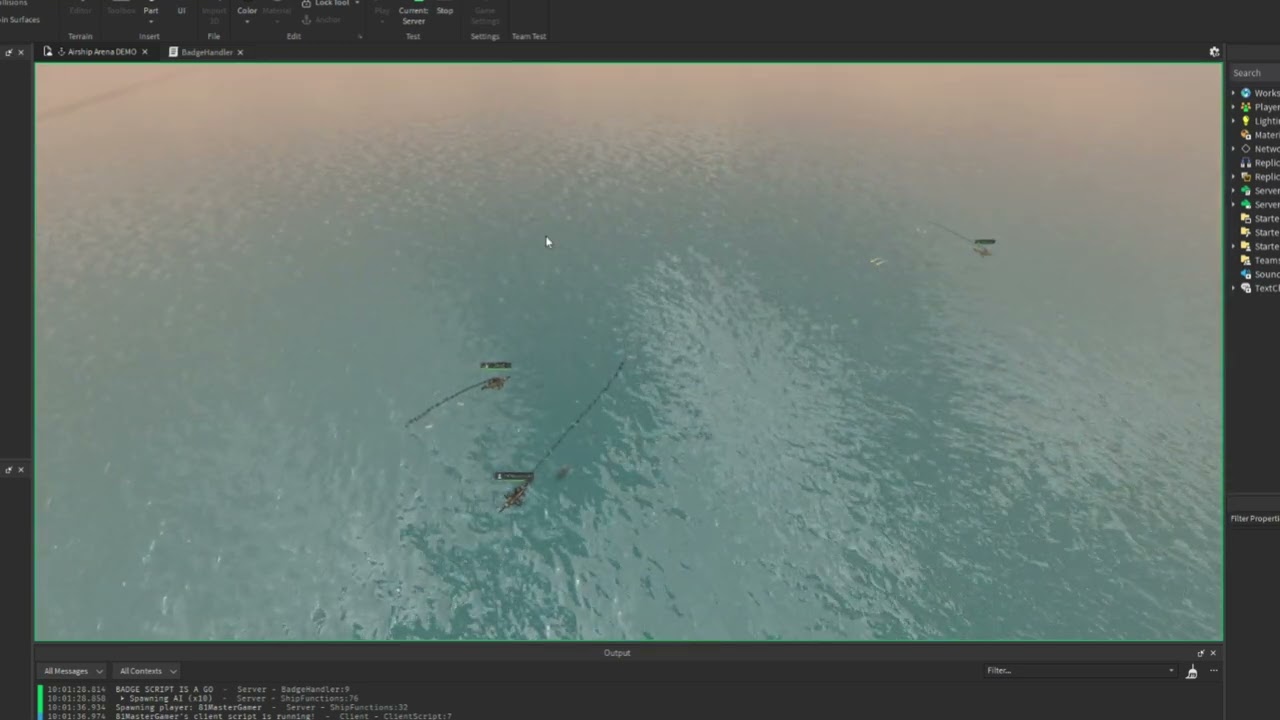
Task: Open the Output Filter history dropdown arrow
Action: pos(1171,671)
